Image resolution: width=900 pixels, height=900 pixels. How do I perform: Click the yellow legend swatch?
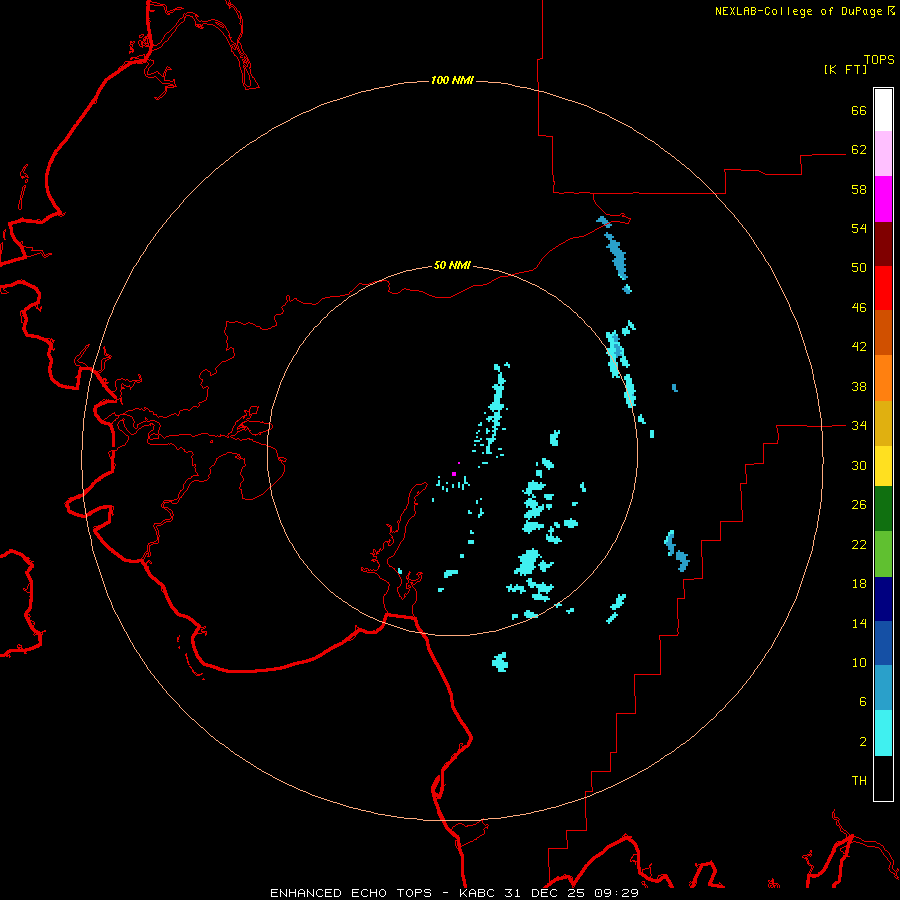(x=883, y=466)
